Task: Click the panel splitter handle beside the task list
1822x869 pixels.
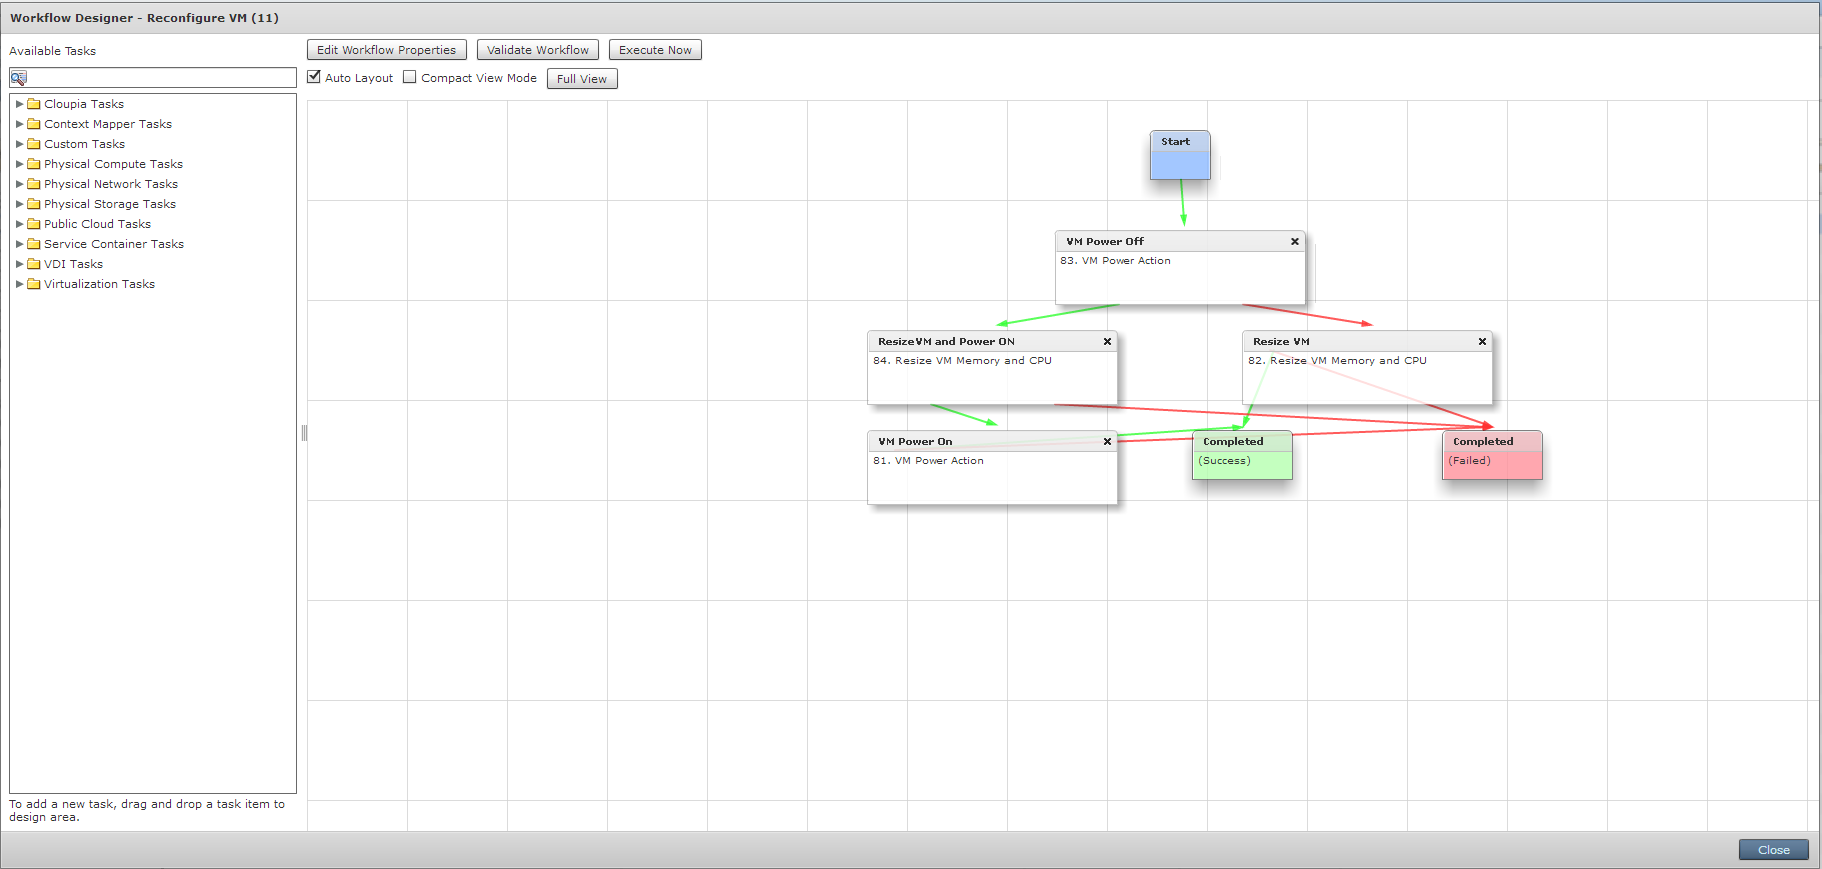Action: click(x=304, y=433)
